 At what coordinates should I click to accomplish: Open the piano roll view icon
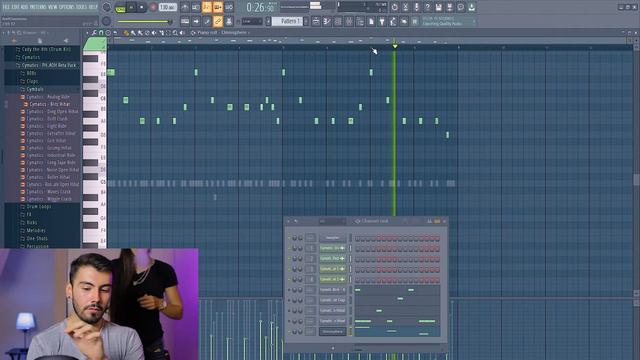[x=327, y=21]
